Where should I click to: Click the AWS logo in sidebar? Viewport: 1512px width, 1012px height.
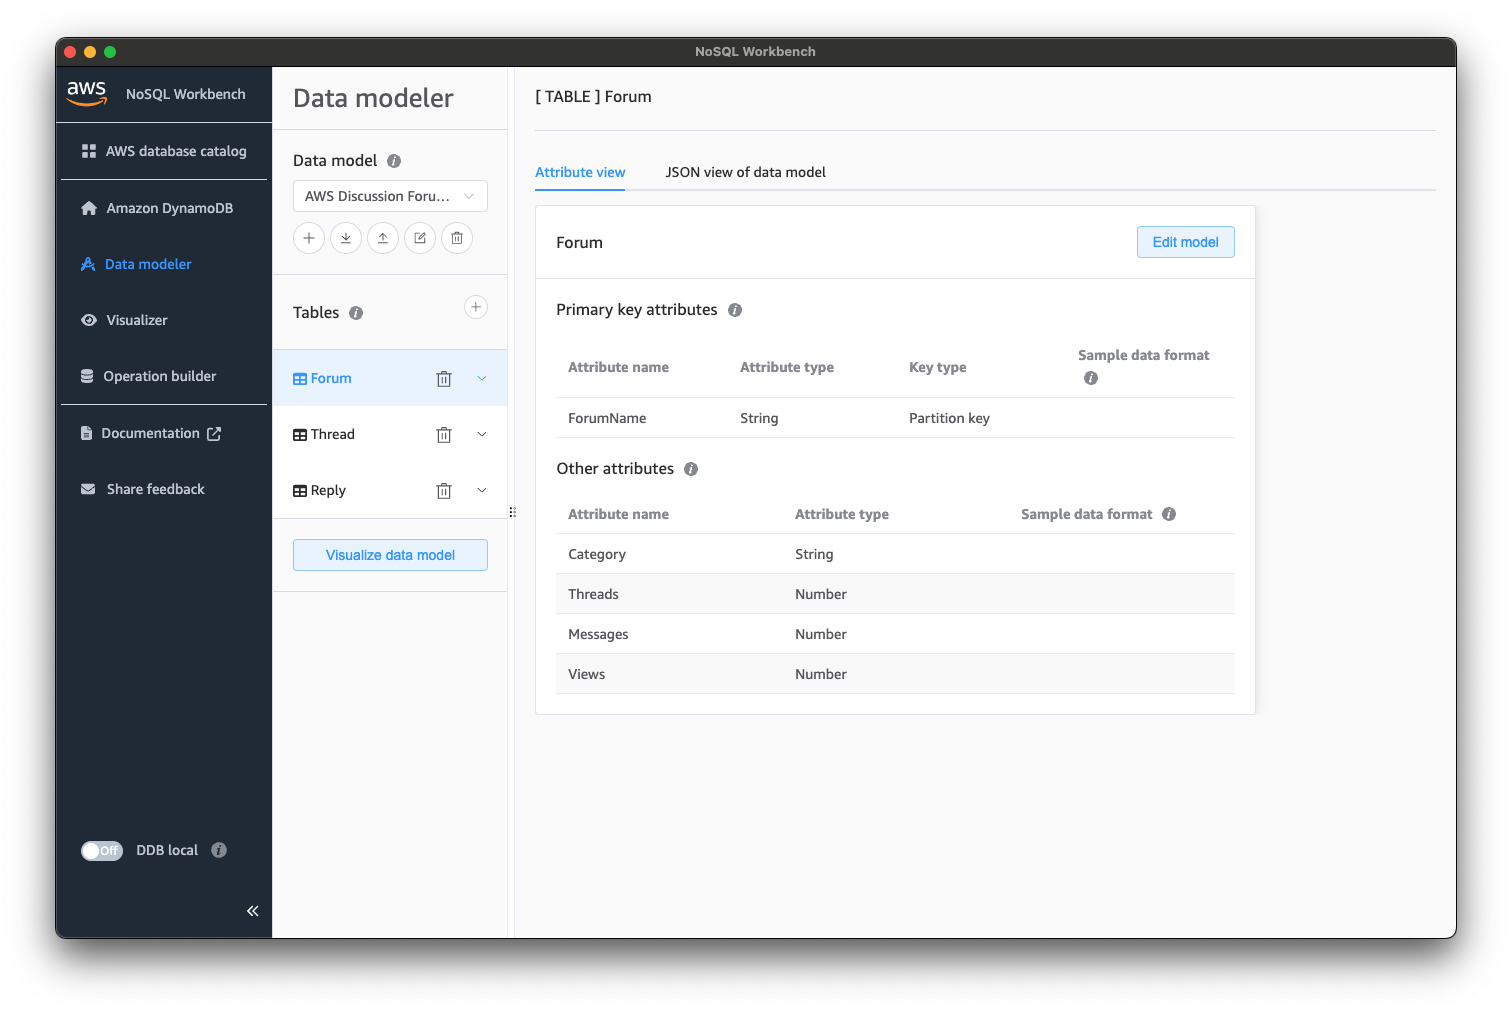tap(87, 93)
